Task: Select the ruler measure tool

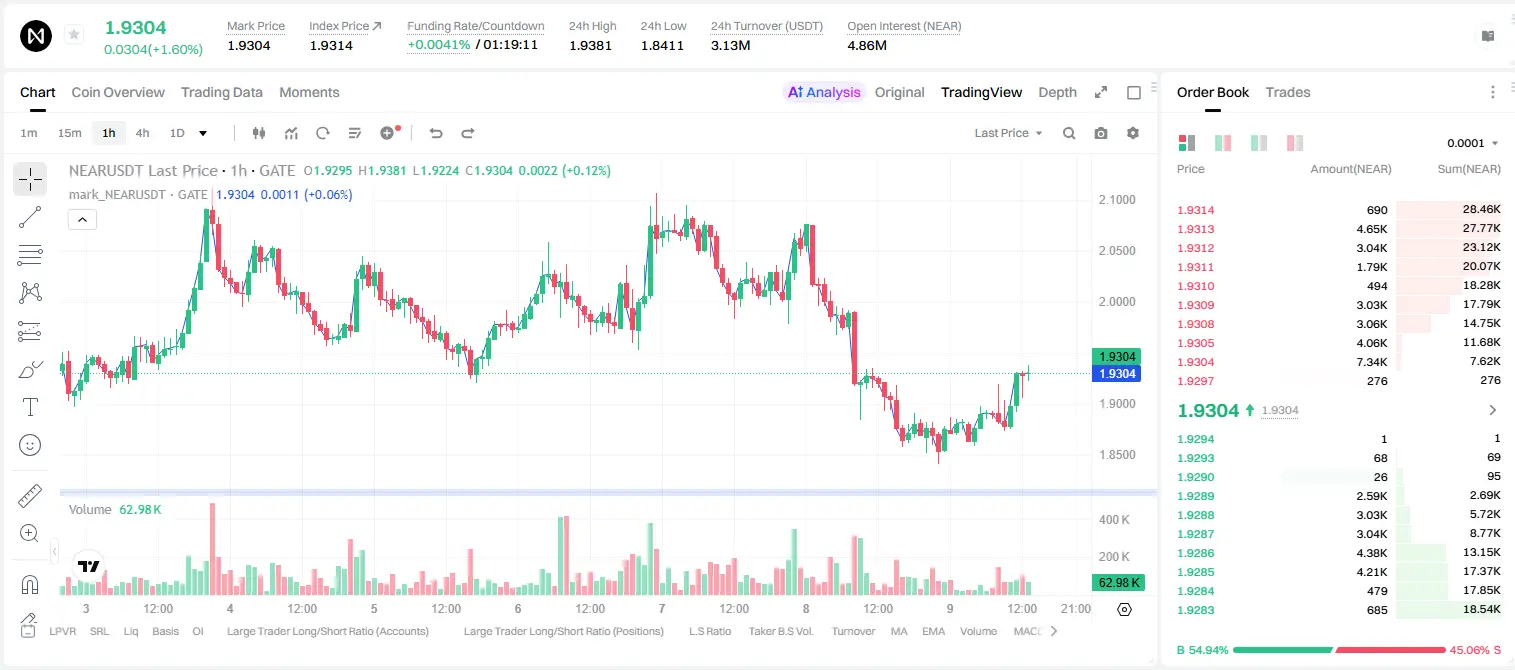Action: point(30,496)
